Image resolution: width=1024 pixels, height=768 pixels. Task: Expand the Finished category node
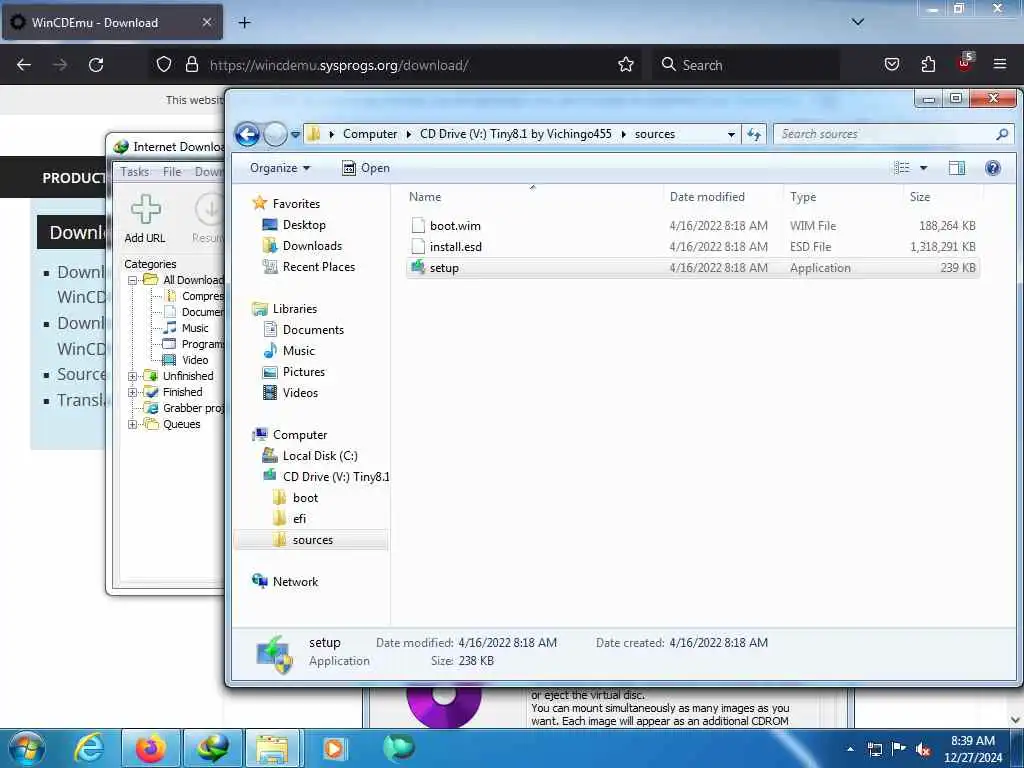pos(133,392)
